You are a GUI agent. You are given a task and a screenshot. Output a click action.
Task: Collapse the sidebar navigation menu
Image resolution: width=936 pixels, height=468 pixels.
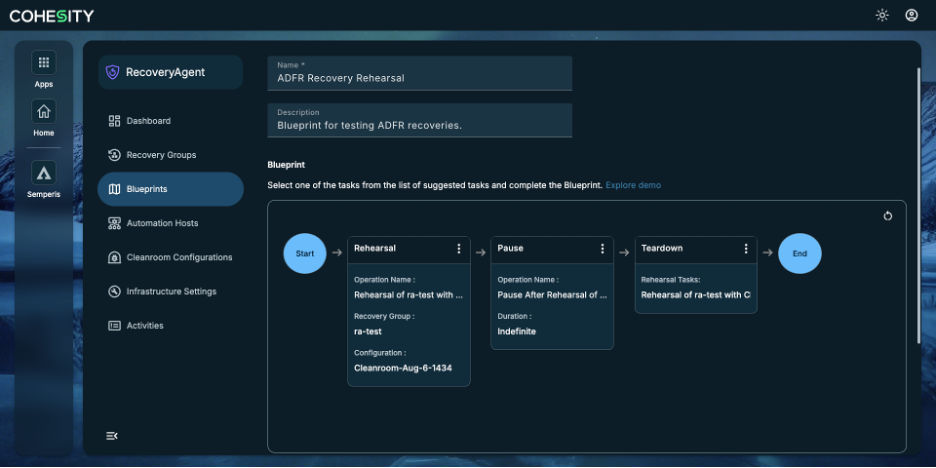point(112,436)
